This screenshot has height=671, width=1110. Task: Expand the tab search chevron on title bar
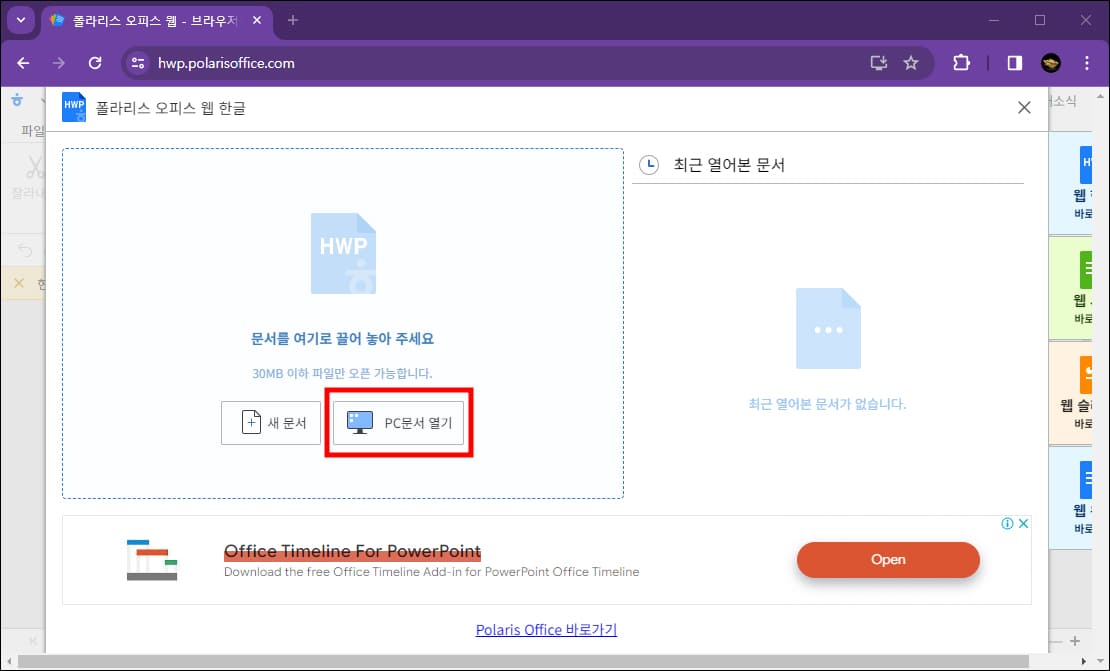click(x=20, y=20)
